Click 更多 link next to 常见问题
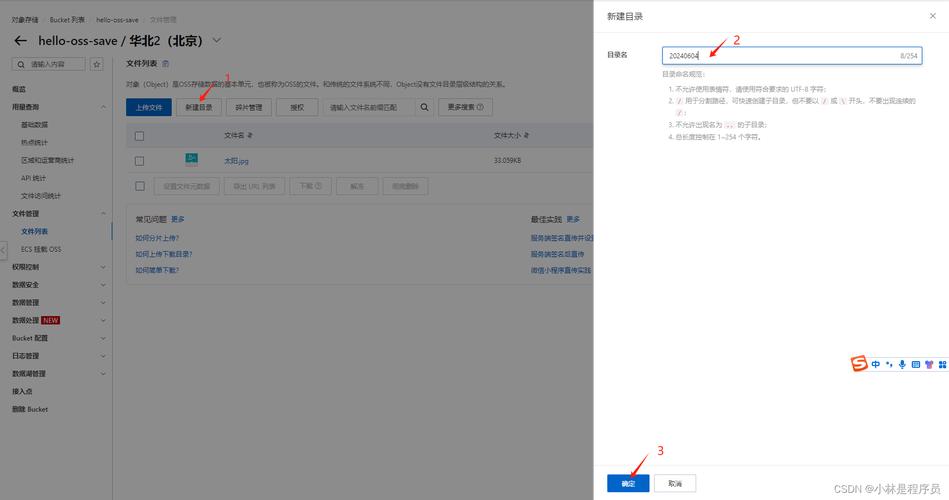This screenshot has height=500, width=949. pyautogui.click(x=177, y=219)
